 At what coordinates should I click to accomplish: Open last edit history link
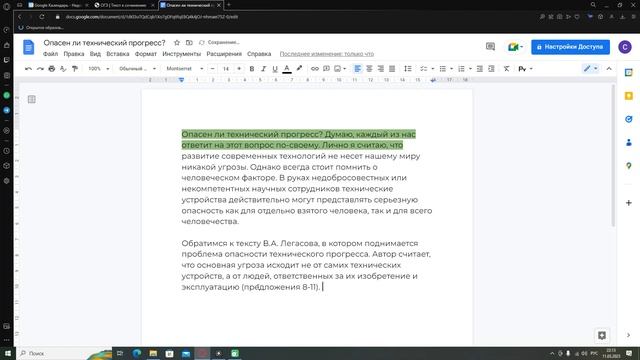(327, 54)
